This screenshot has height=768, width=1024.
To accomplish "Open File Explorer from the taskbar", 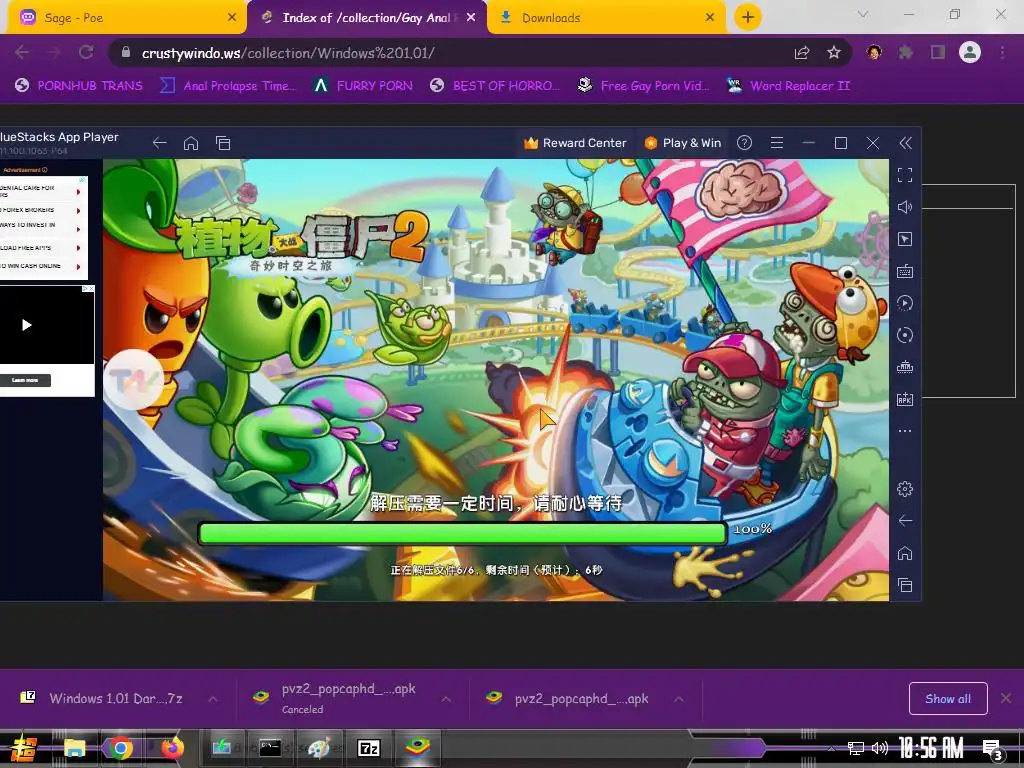I will click(x=74, y=747).
